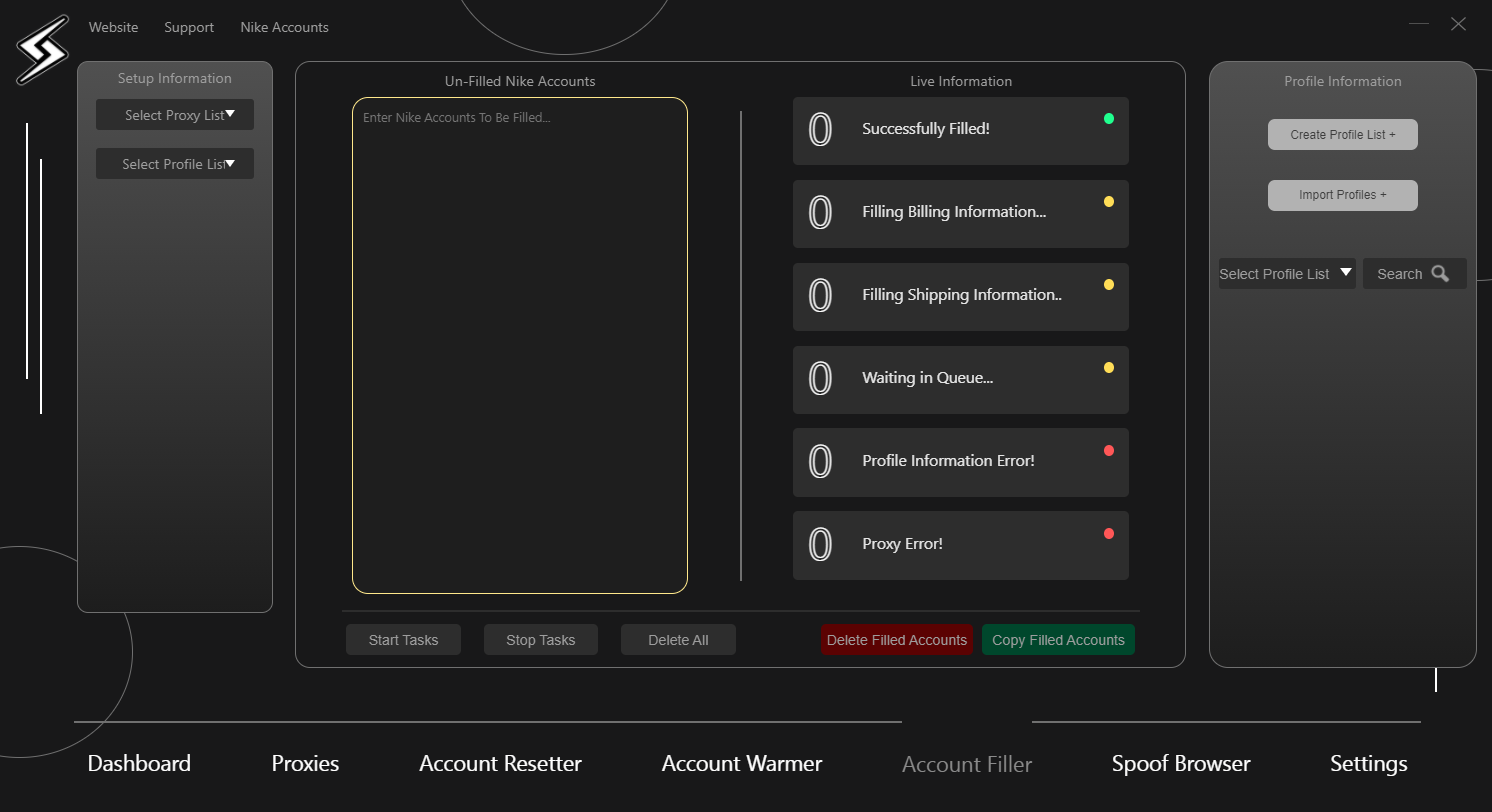Click the lightning bolt app logo
Screen dimensions: 1492x812
(42, 49)
